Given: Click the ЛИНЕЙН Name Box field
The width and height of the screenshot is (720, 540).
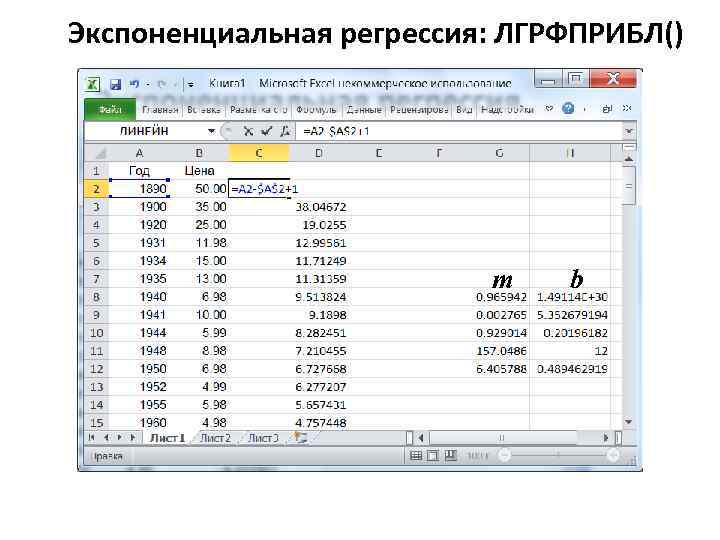Looking at the screenshot, I should [145, 131].
